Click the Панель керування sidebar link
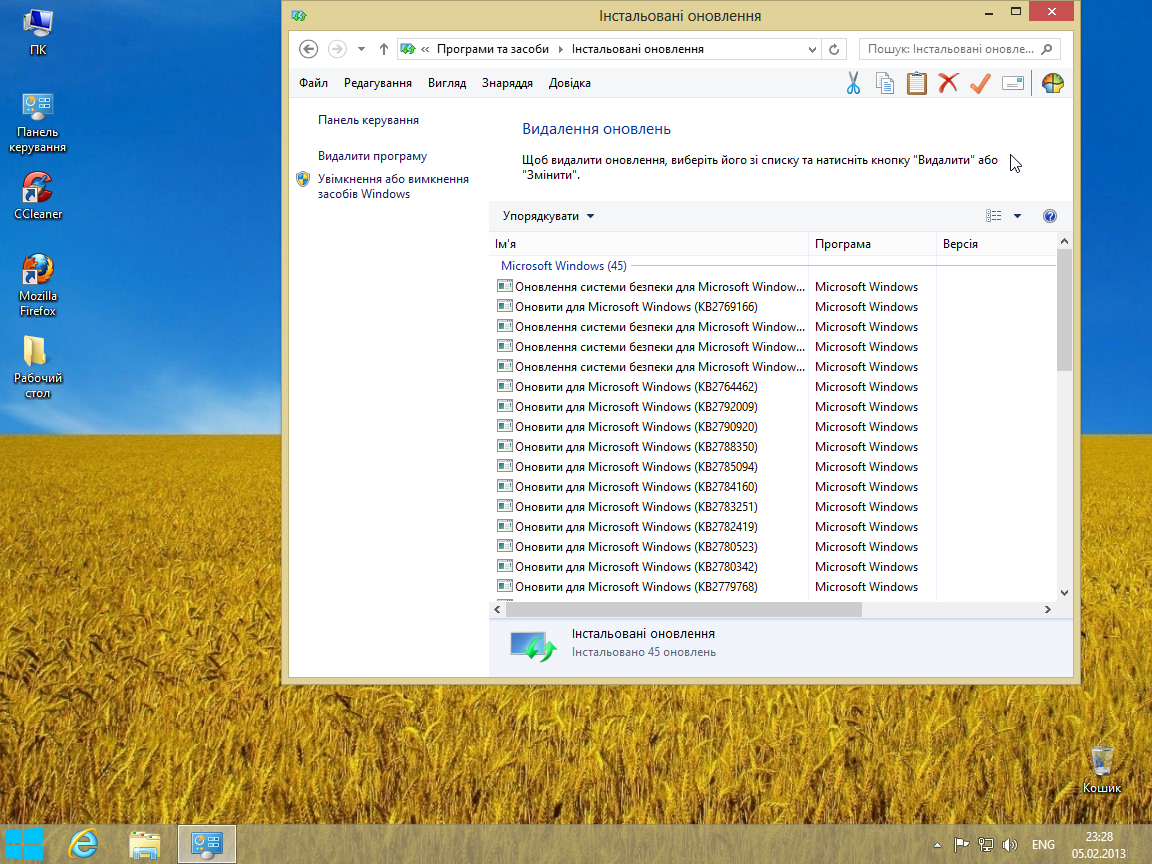 (x=368, y=120)
